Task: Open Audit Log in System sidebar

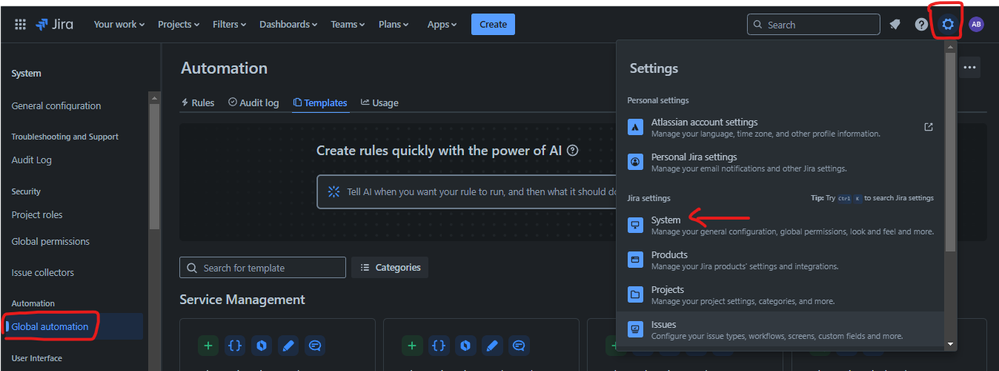Action: [32, 160]
